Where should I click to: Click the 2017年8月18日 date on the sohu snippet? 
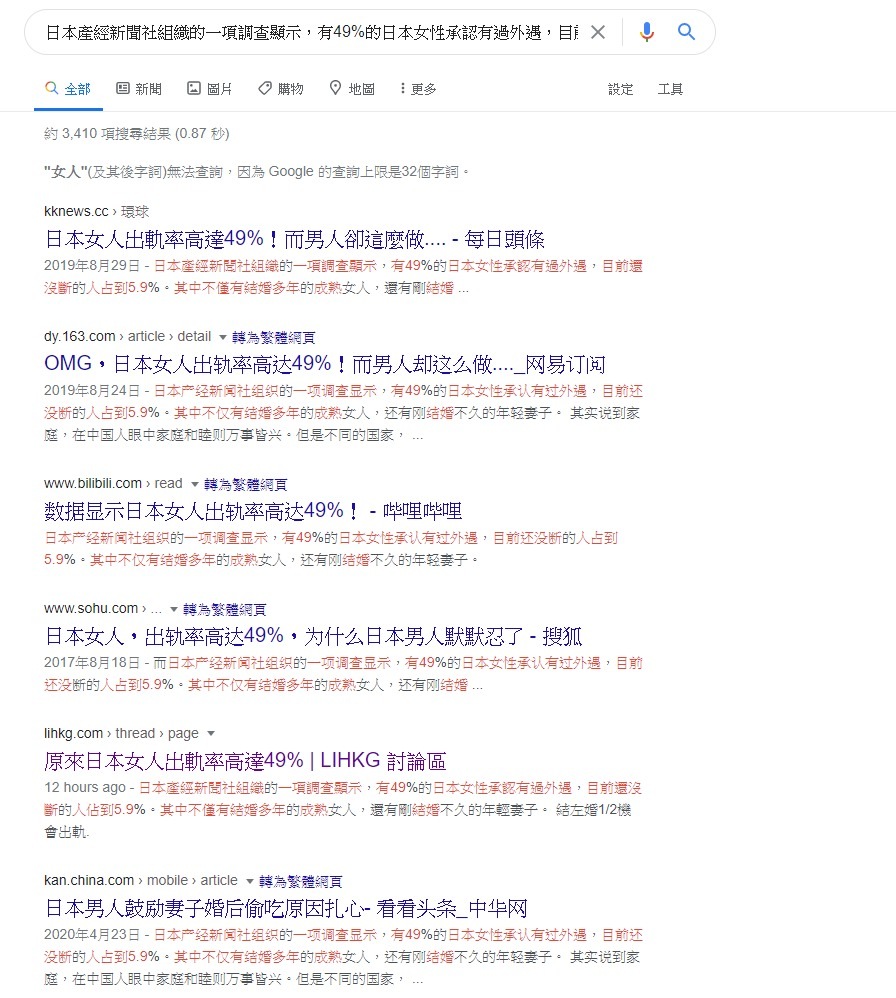point(92,663)
